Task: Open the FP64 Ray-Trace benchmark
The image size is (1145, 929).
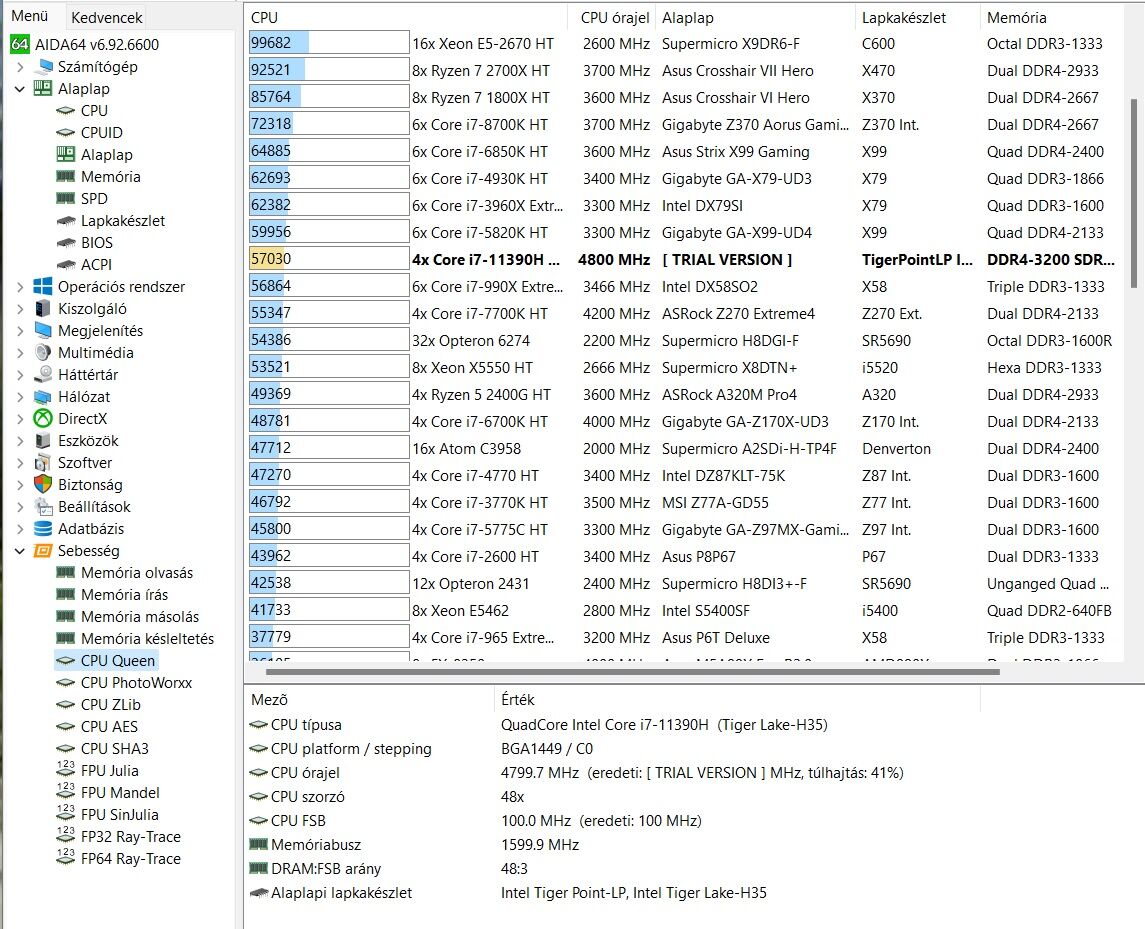Action: pos(131,858)
